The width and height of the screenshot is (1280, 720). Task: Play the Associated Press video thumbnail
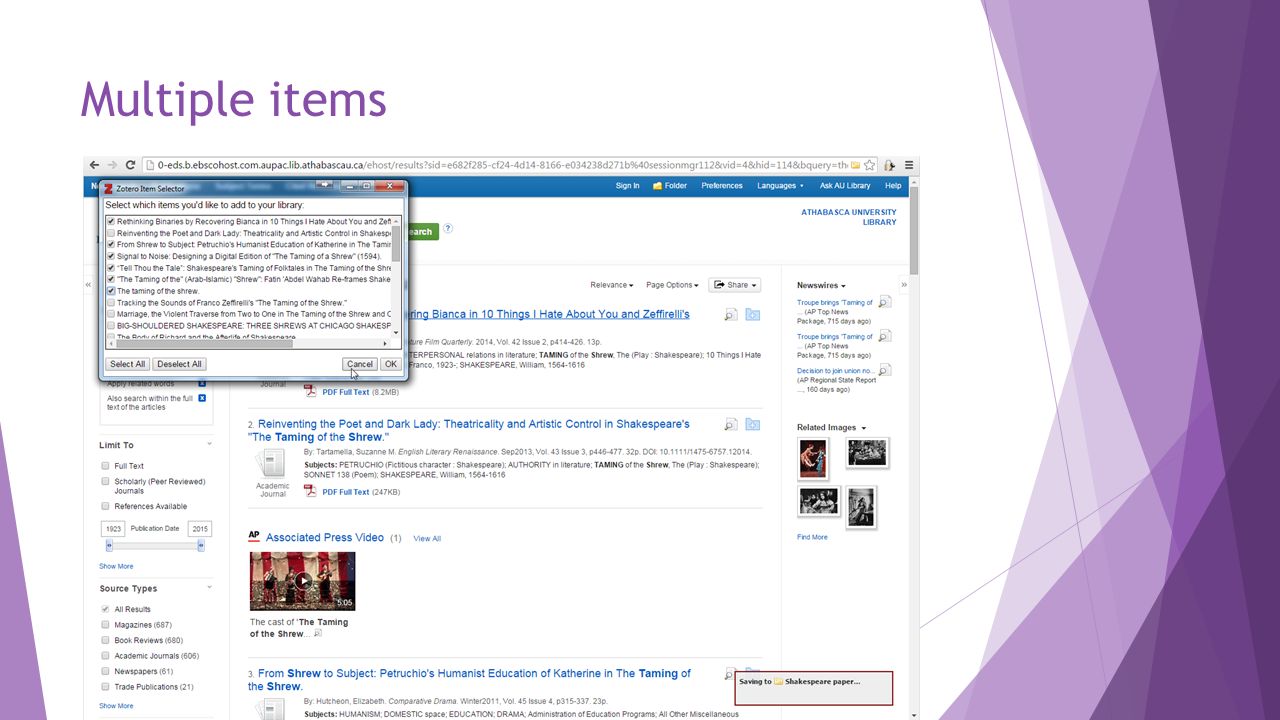coord(302,581)
